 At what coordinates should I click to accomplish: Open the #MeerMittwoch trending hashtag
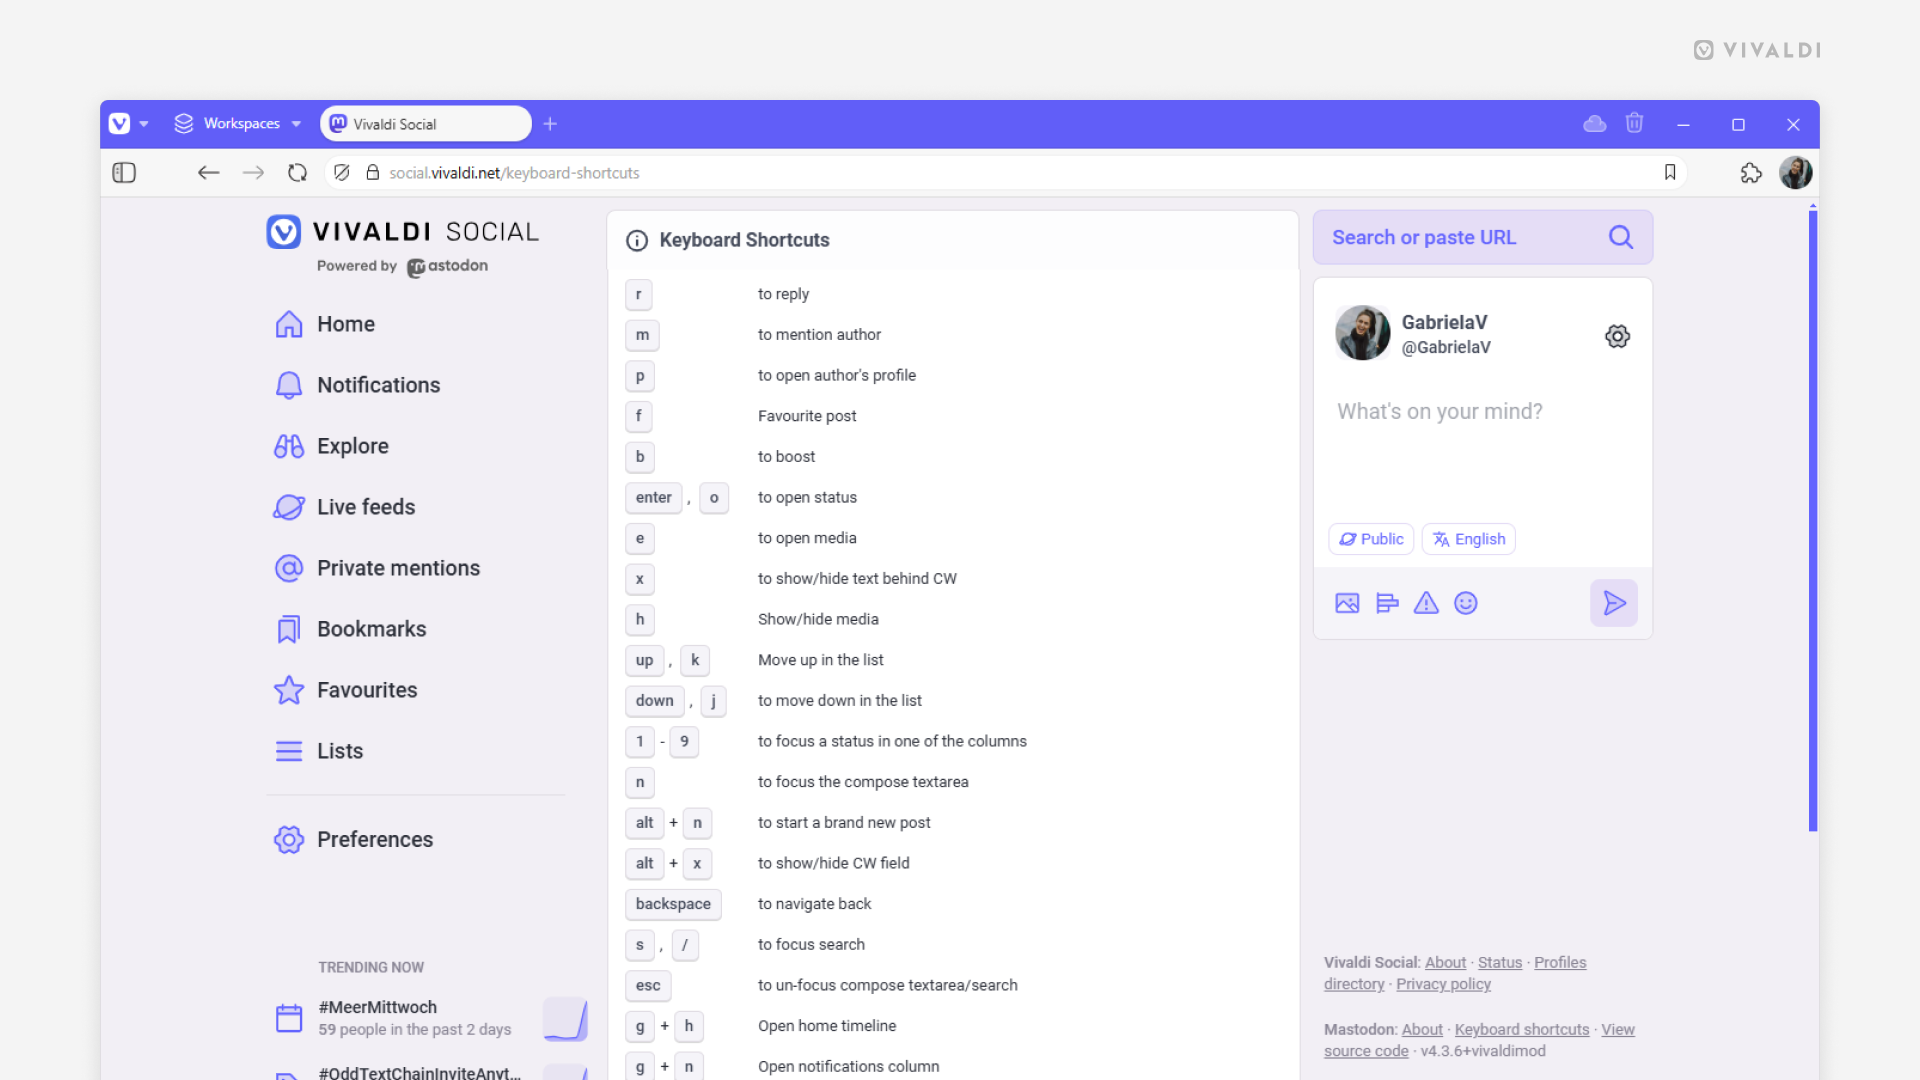coord(378,1007)
